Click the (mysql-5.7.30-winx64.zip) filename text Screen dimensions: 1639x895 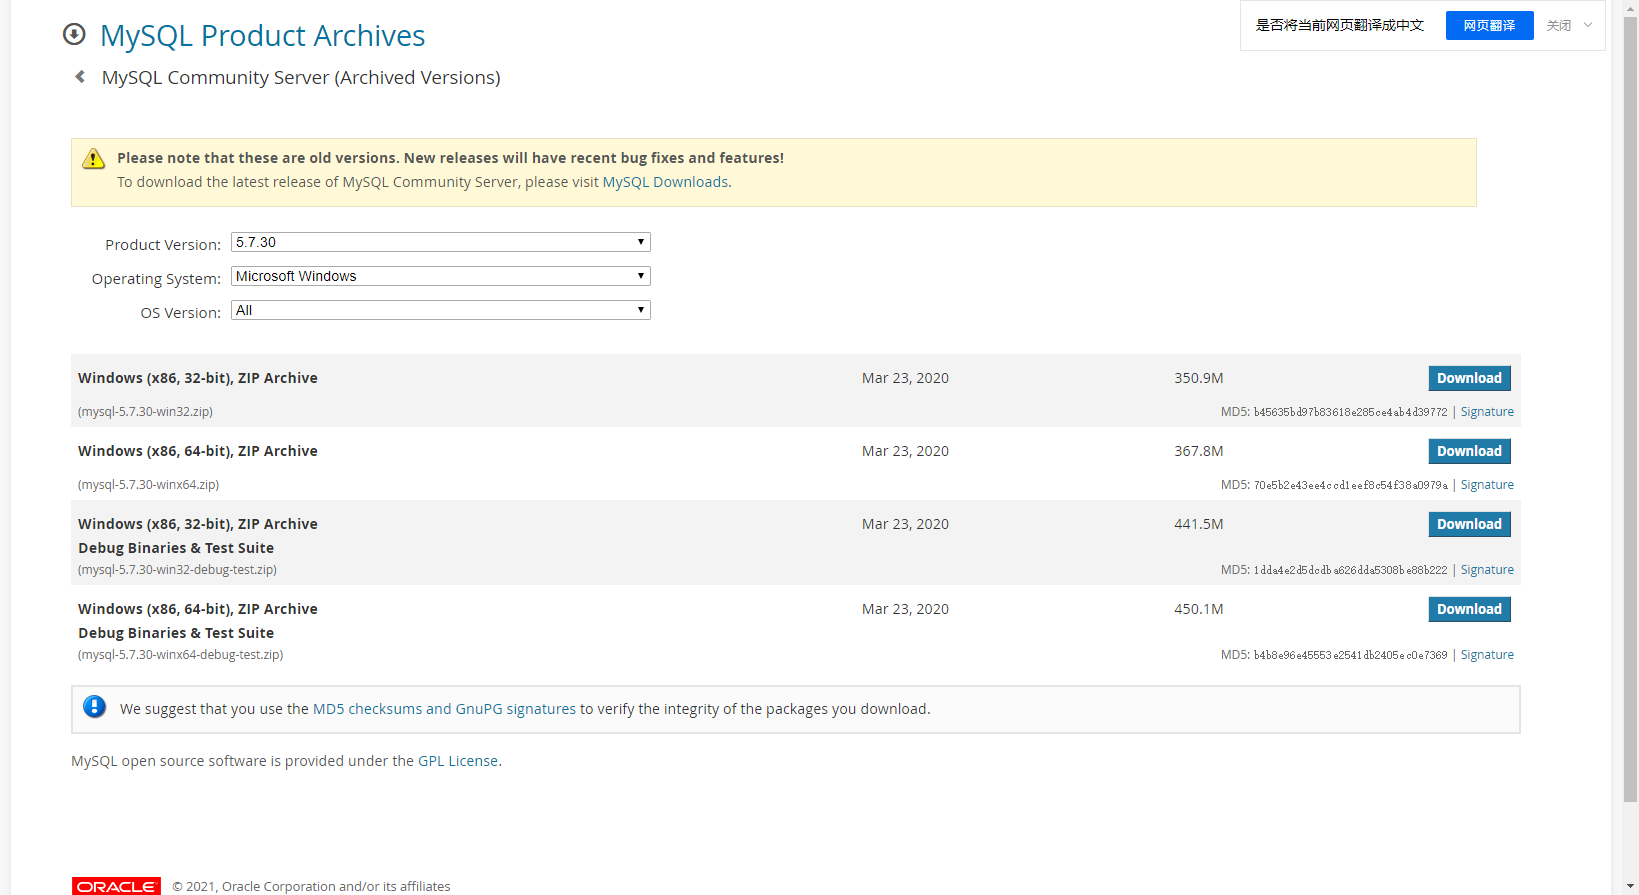tap(148, 485)
